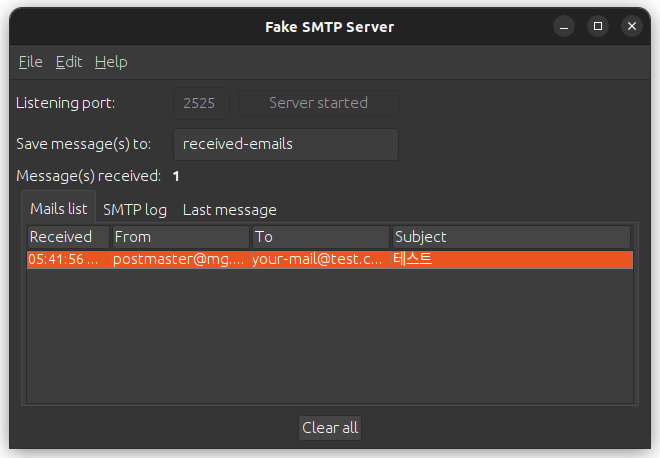Click the save messages directory field
The height and width of the screenshot is (458, 660).
point(286,144)
